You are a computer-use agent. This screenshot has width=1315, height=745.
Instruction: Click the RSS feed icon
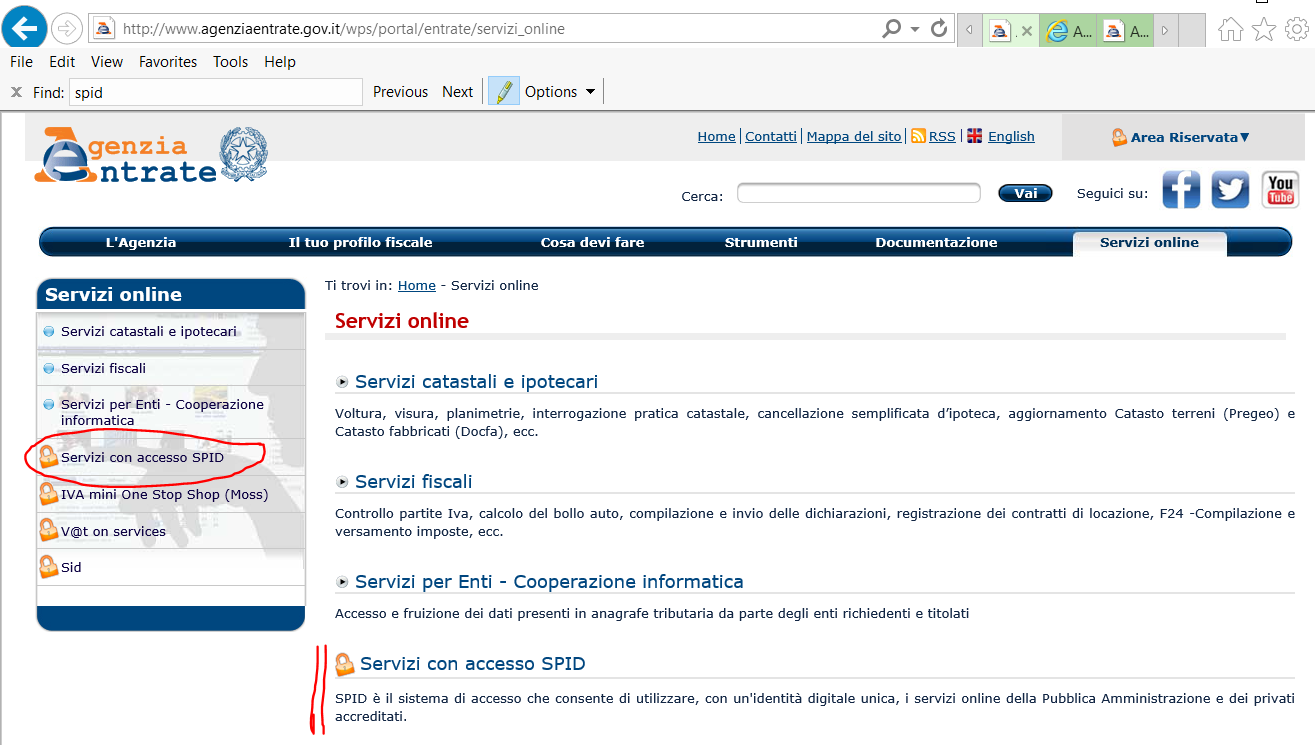click(x=918, y=137)
